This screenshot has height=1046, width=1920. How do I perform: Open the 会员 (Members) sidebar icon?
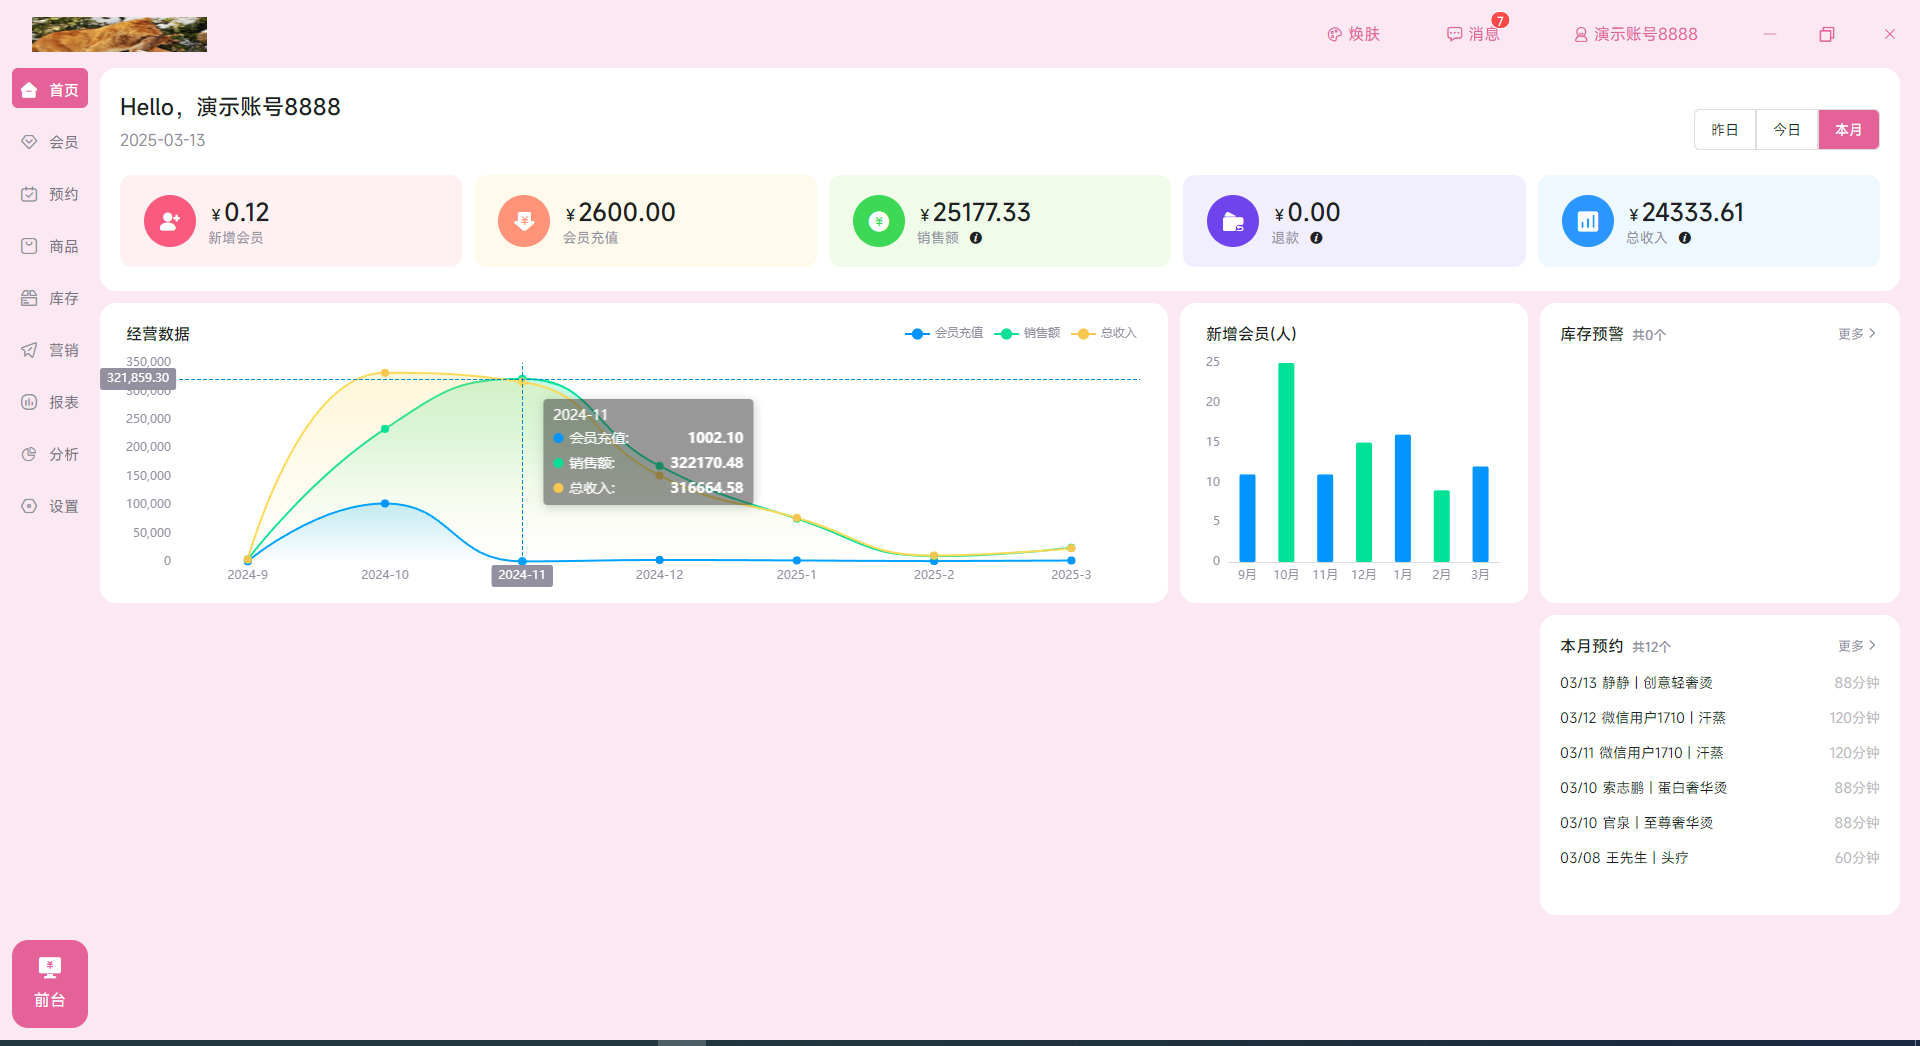[x=29, y=142]
